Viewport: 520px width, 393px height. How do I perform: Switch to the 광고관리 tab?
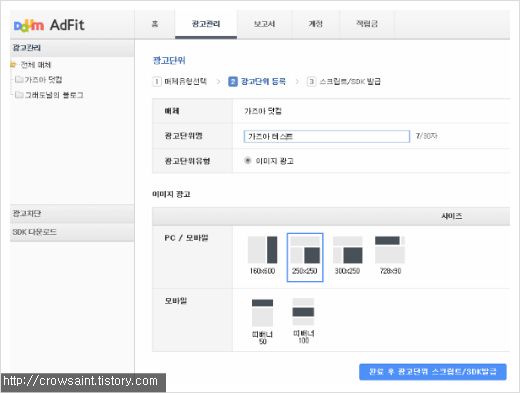tap(206, 24)
